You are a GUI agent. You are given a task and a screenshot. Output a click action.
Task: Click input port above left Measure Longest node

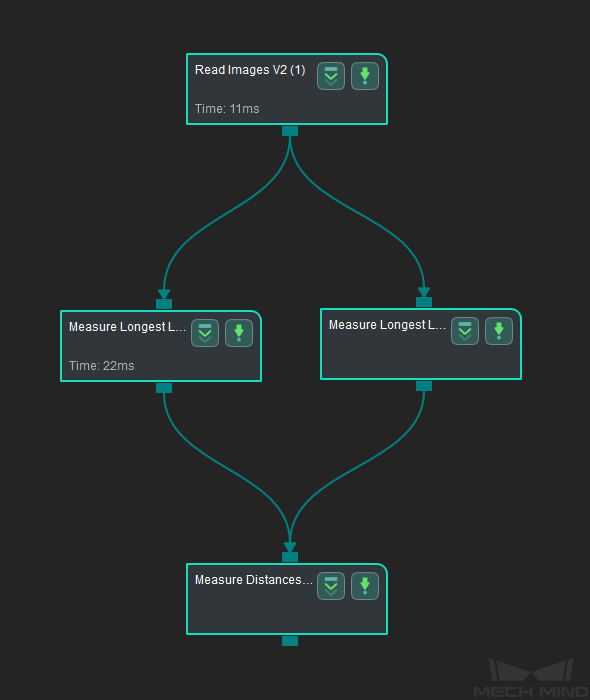[x=164, y=304]
